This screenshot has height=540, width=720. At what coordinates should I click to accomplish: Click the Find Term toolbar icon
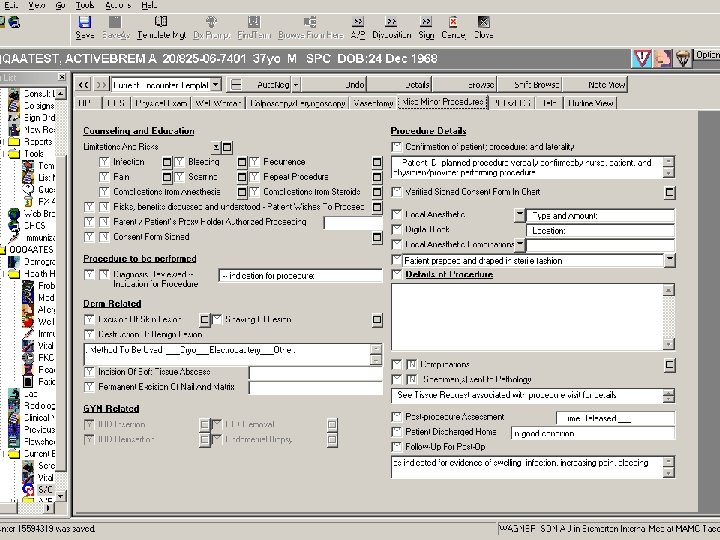point(254,28)
